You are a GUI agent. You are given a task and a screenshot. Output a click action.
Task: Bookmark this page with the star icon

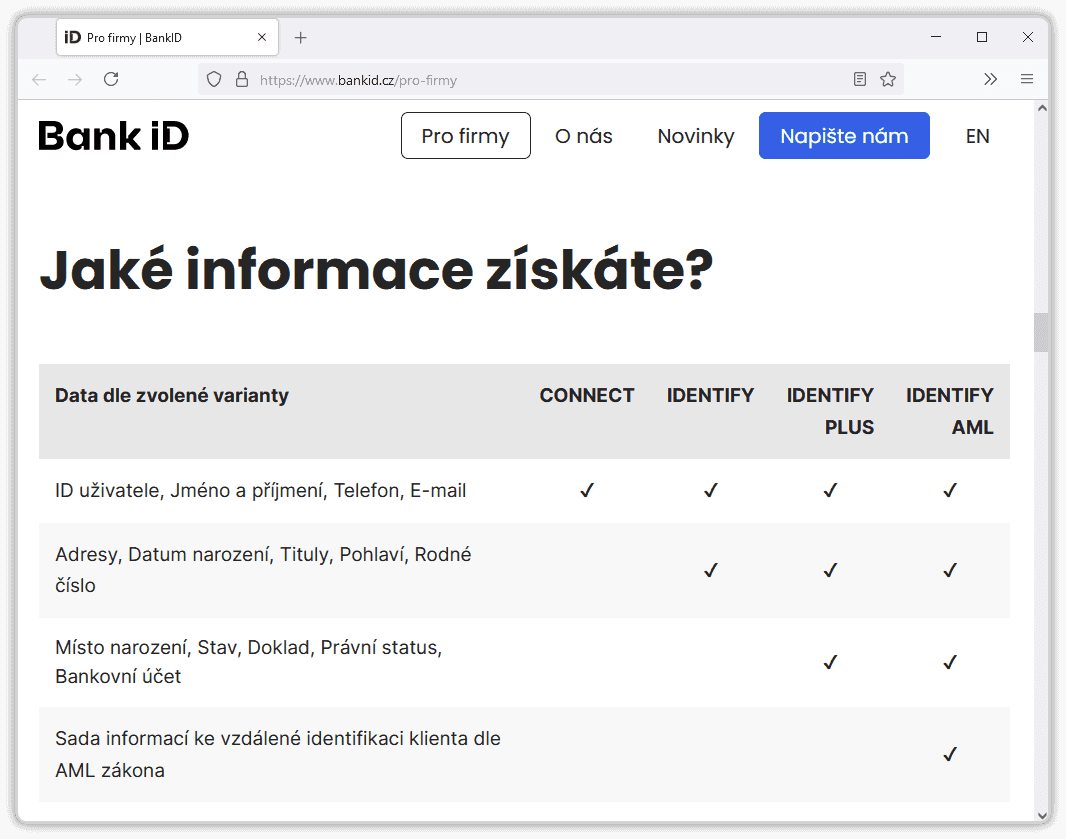pos(888,80)
